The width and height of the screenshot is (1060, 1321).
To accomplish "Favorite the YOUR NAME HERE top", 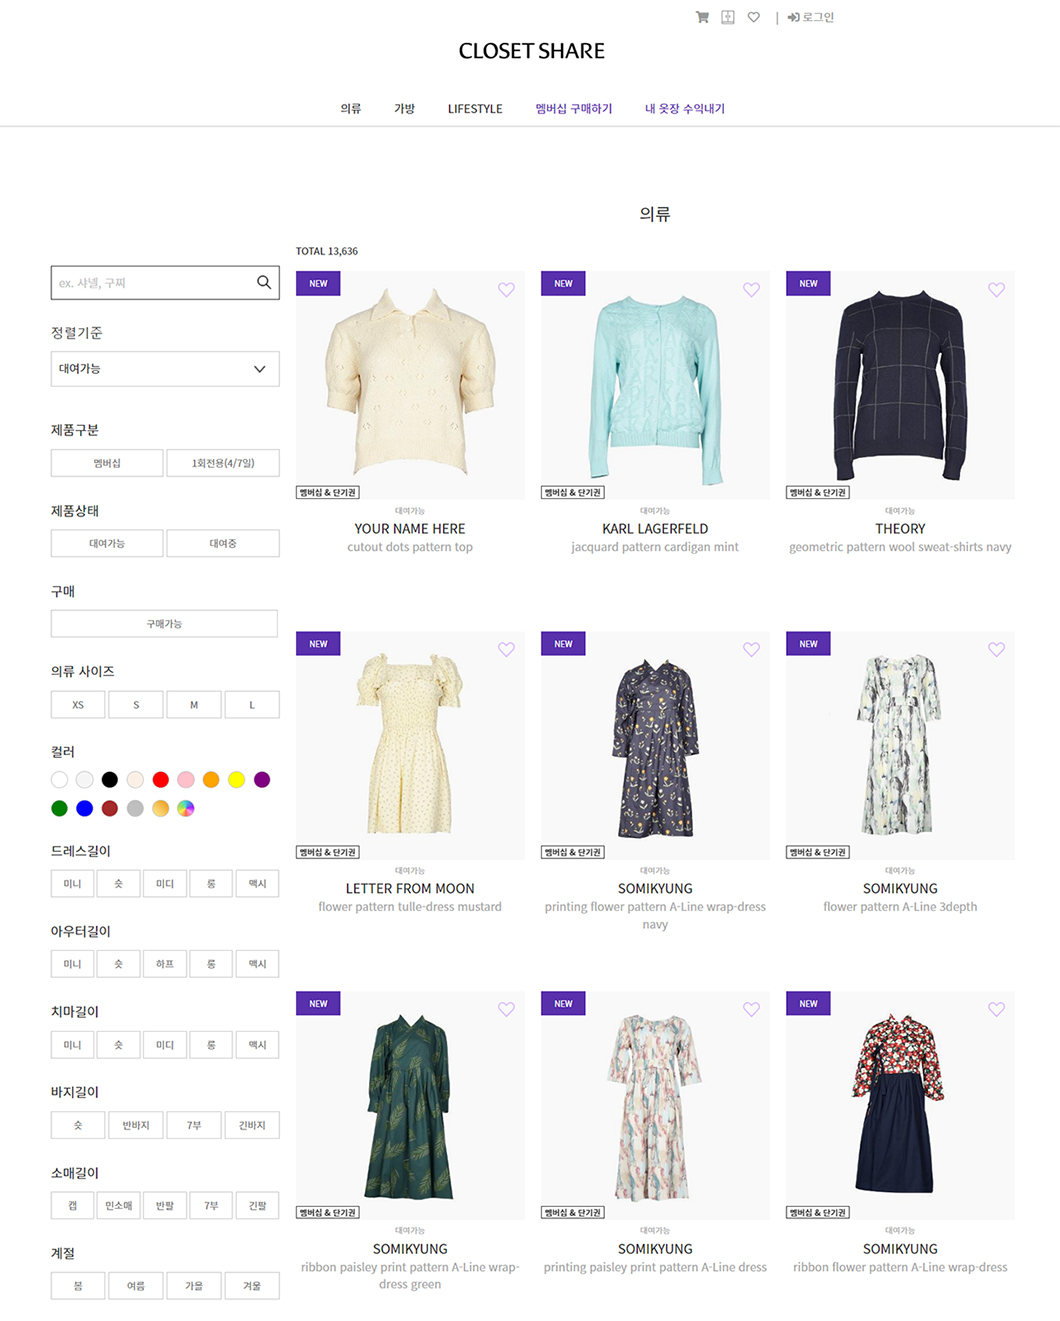I will [507, 290].
